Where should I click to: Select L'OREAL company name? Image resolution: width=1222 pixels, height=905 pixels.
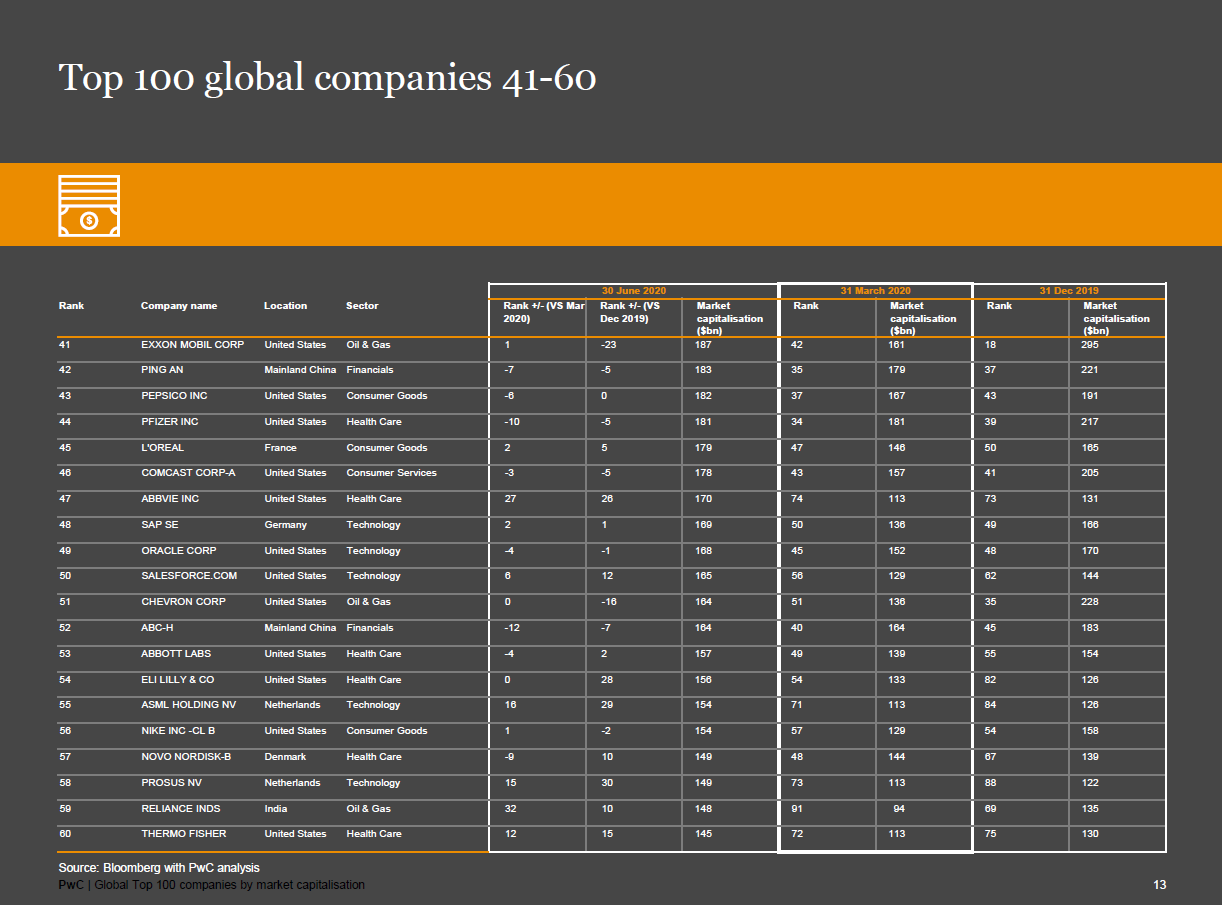(x=162, y=448)
